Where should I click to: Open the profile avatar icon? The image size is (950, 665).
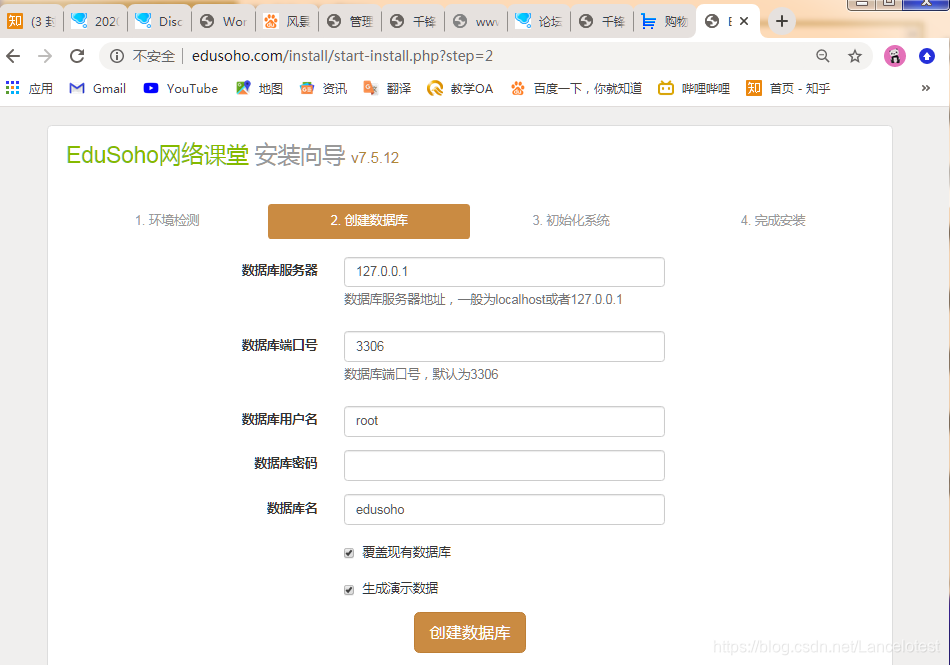894,56
